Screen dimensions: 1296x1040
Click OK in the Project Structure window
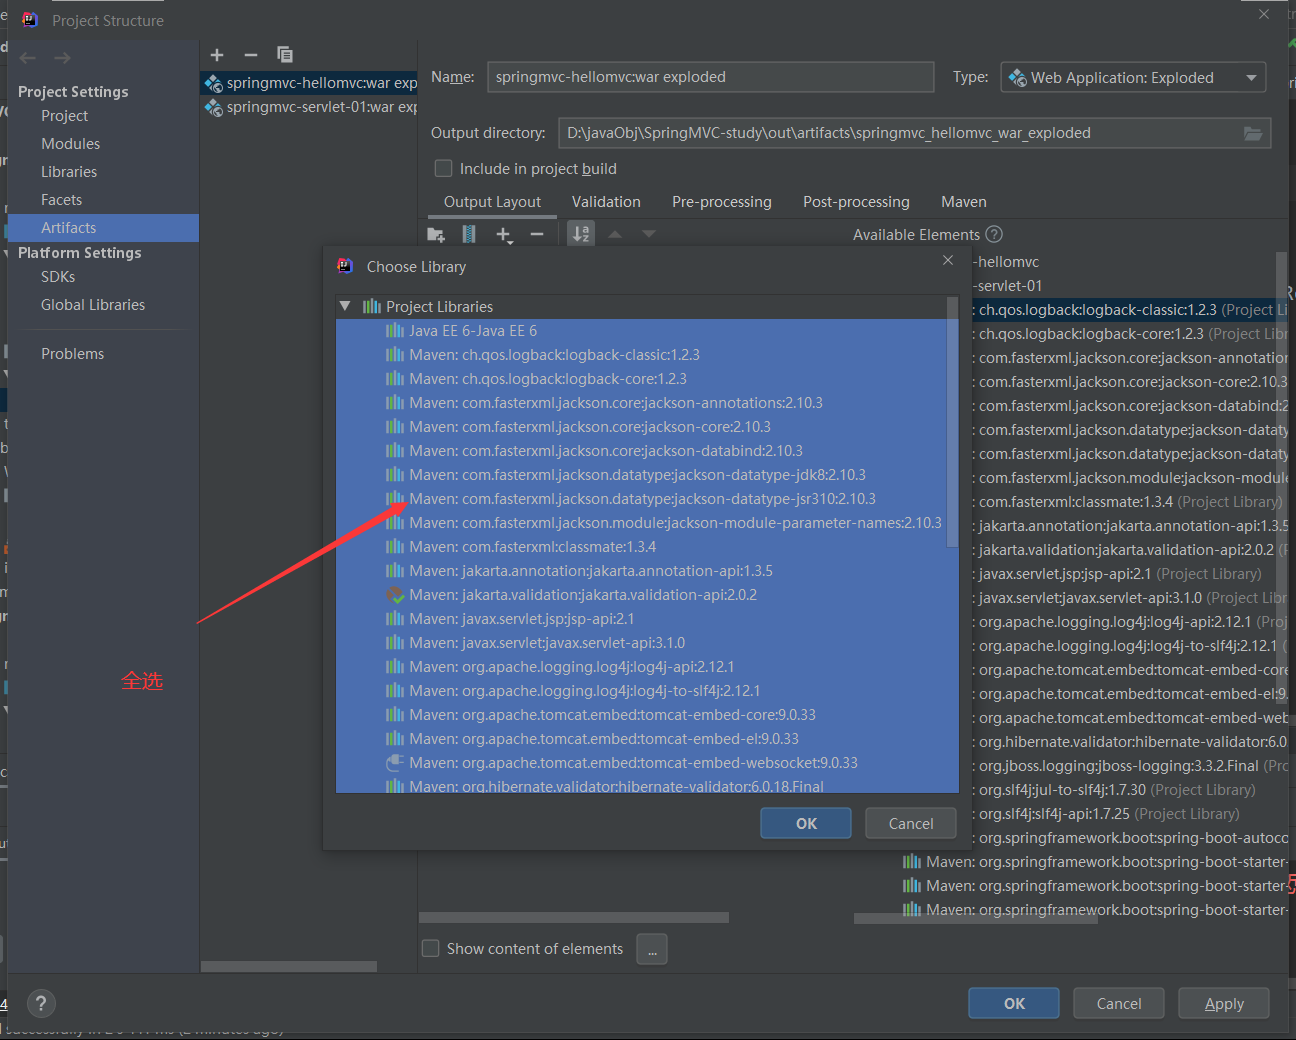(x=1014, y=1003)
